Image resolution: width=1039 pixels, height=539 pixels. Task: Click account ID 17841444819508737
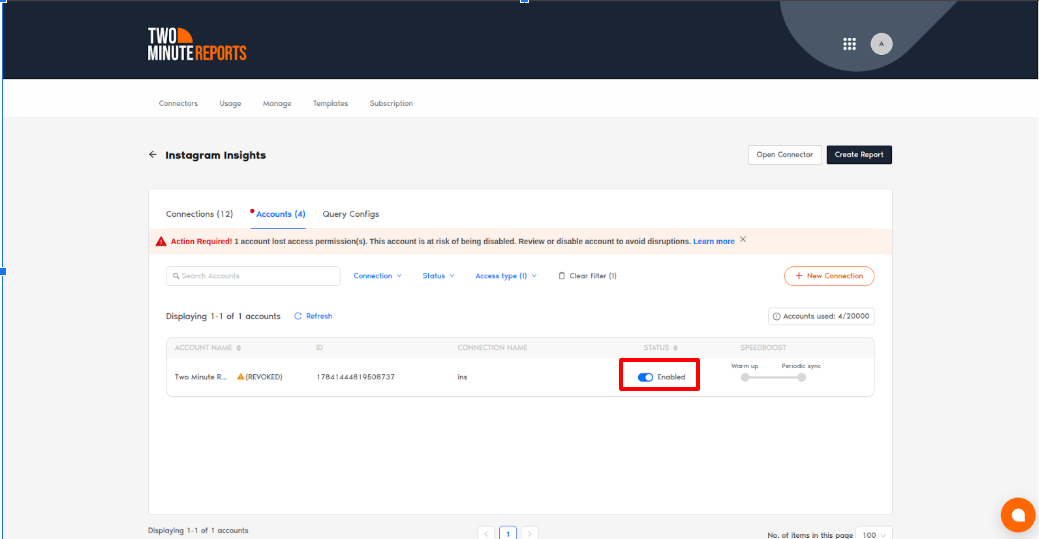[355, 377]
